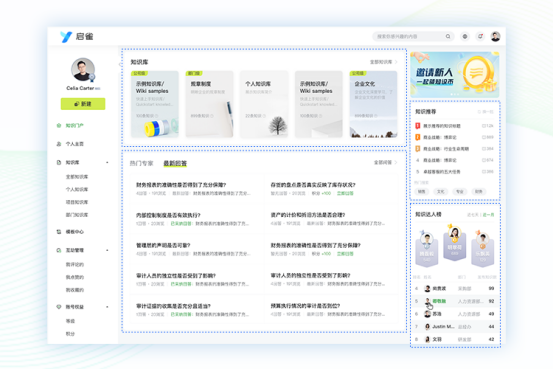Switch to the 热门专家 tab
Screen dimensions: 553x369
coord(141,163)
